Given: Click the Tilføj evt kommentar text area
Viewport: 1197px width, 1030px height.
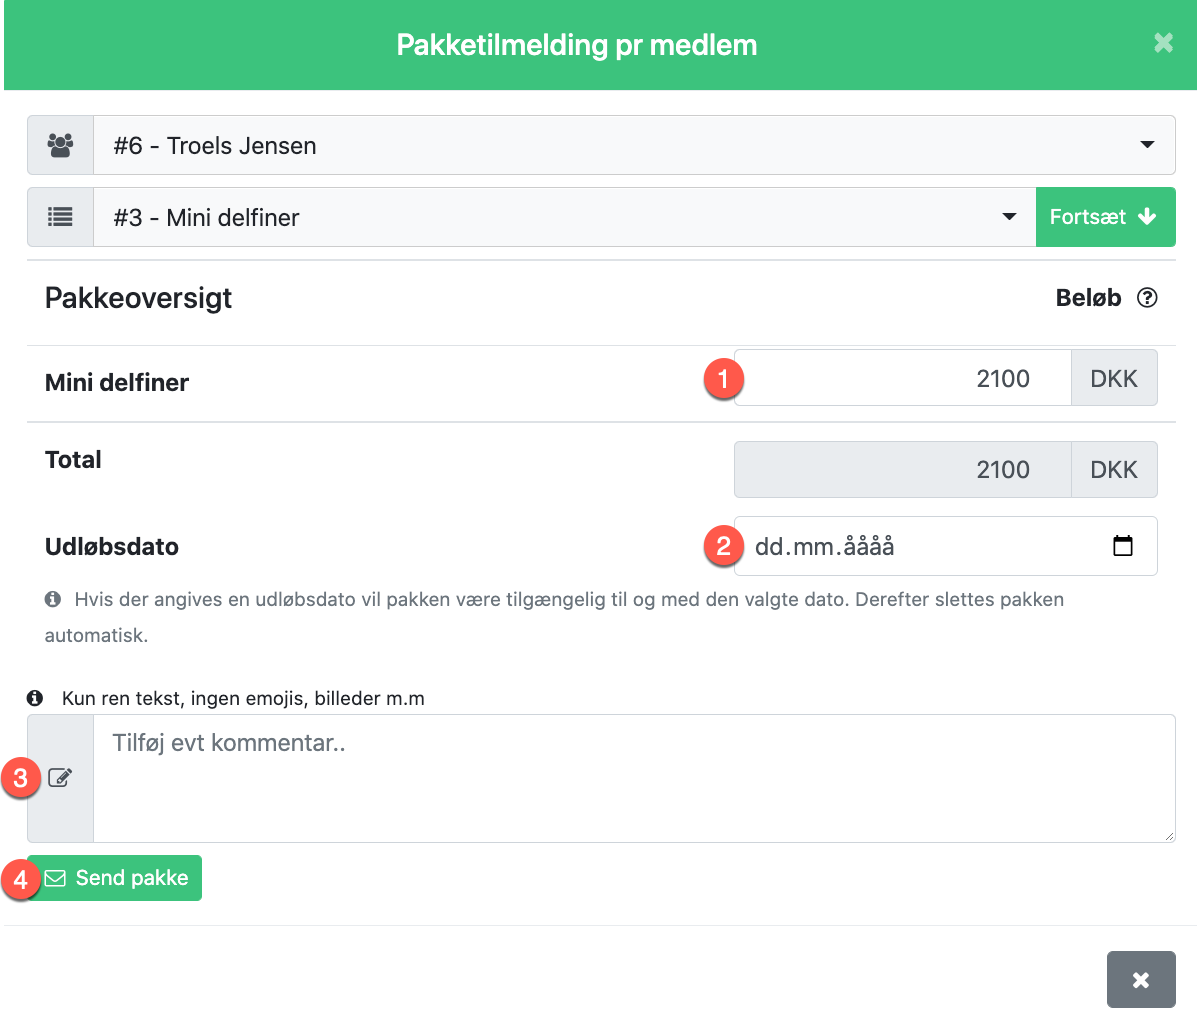Looking at the screenshot, I should point(634,778).
